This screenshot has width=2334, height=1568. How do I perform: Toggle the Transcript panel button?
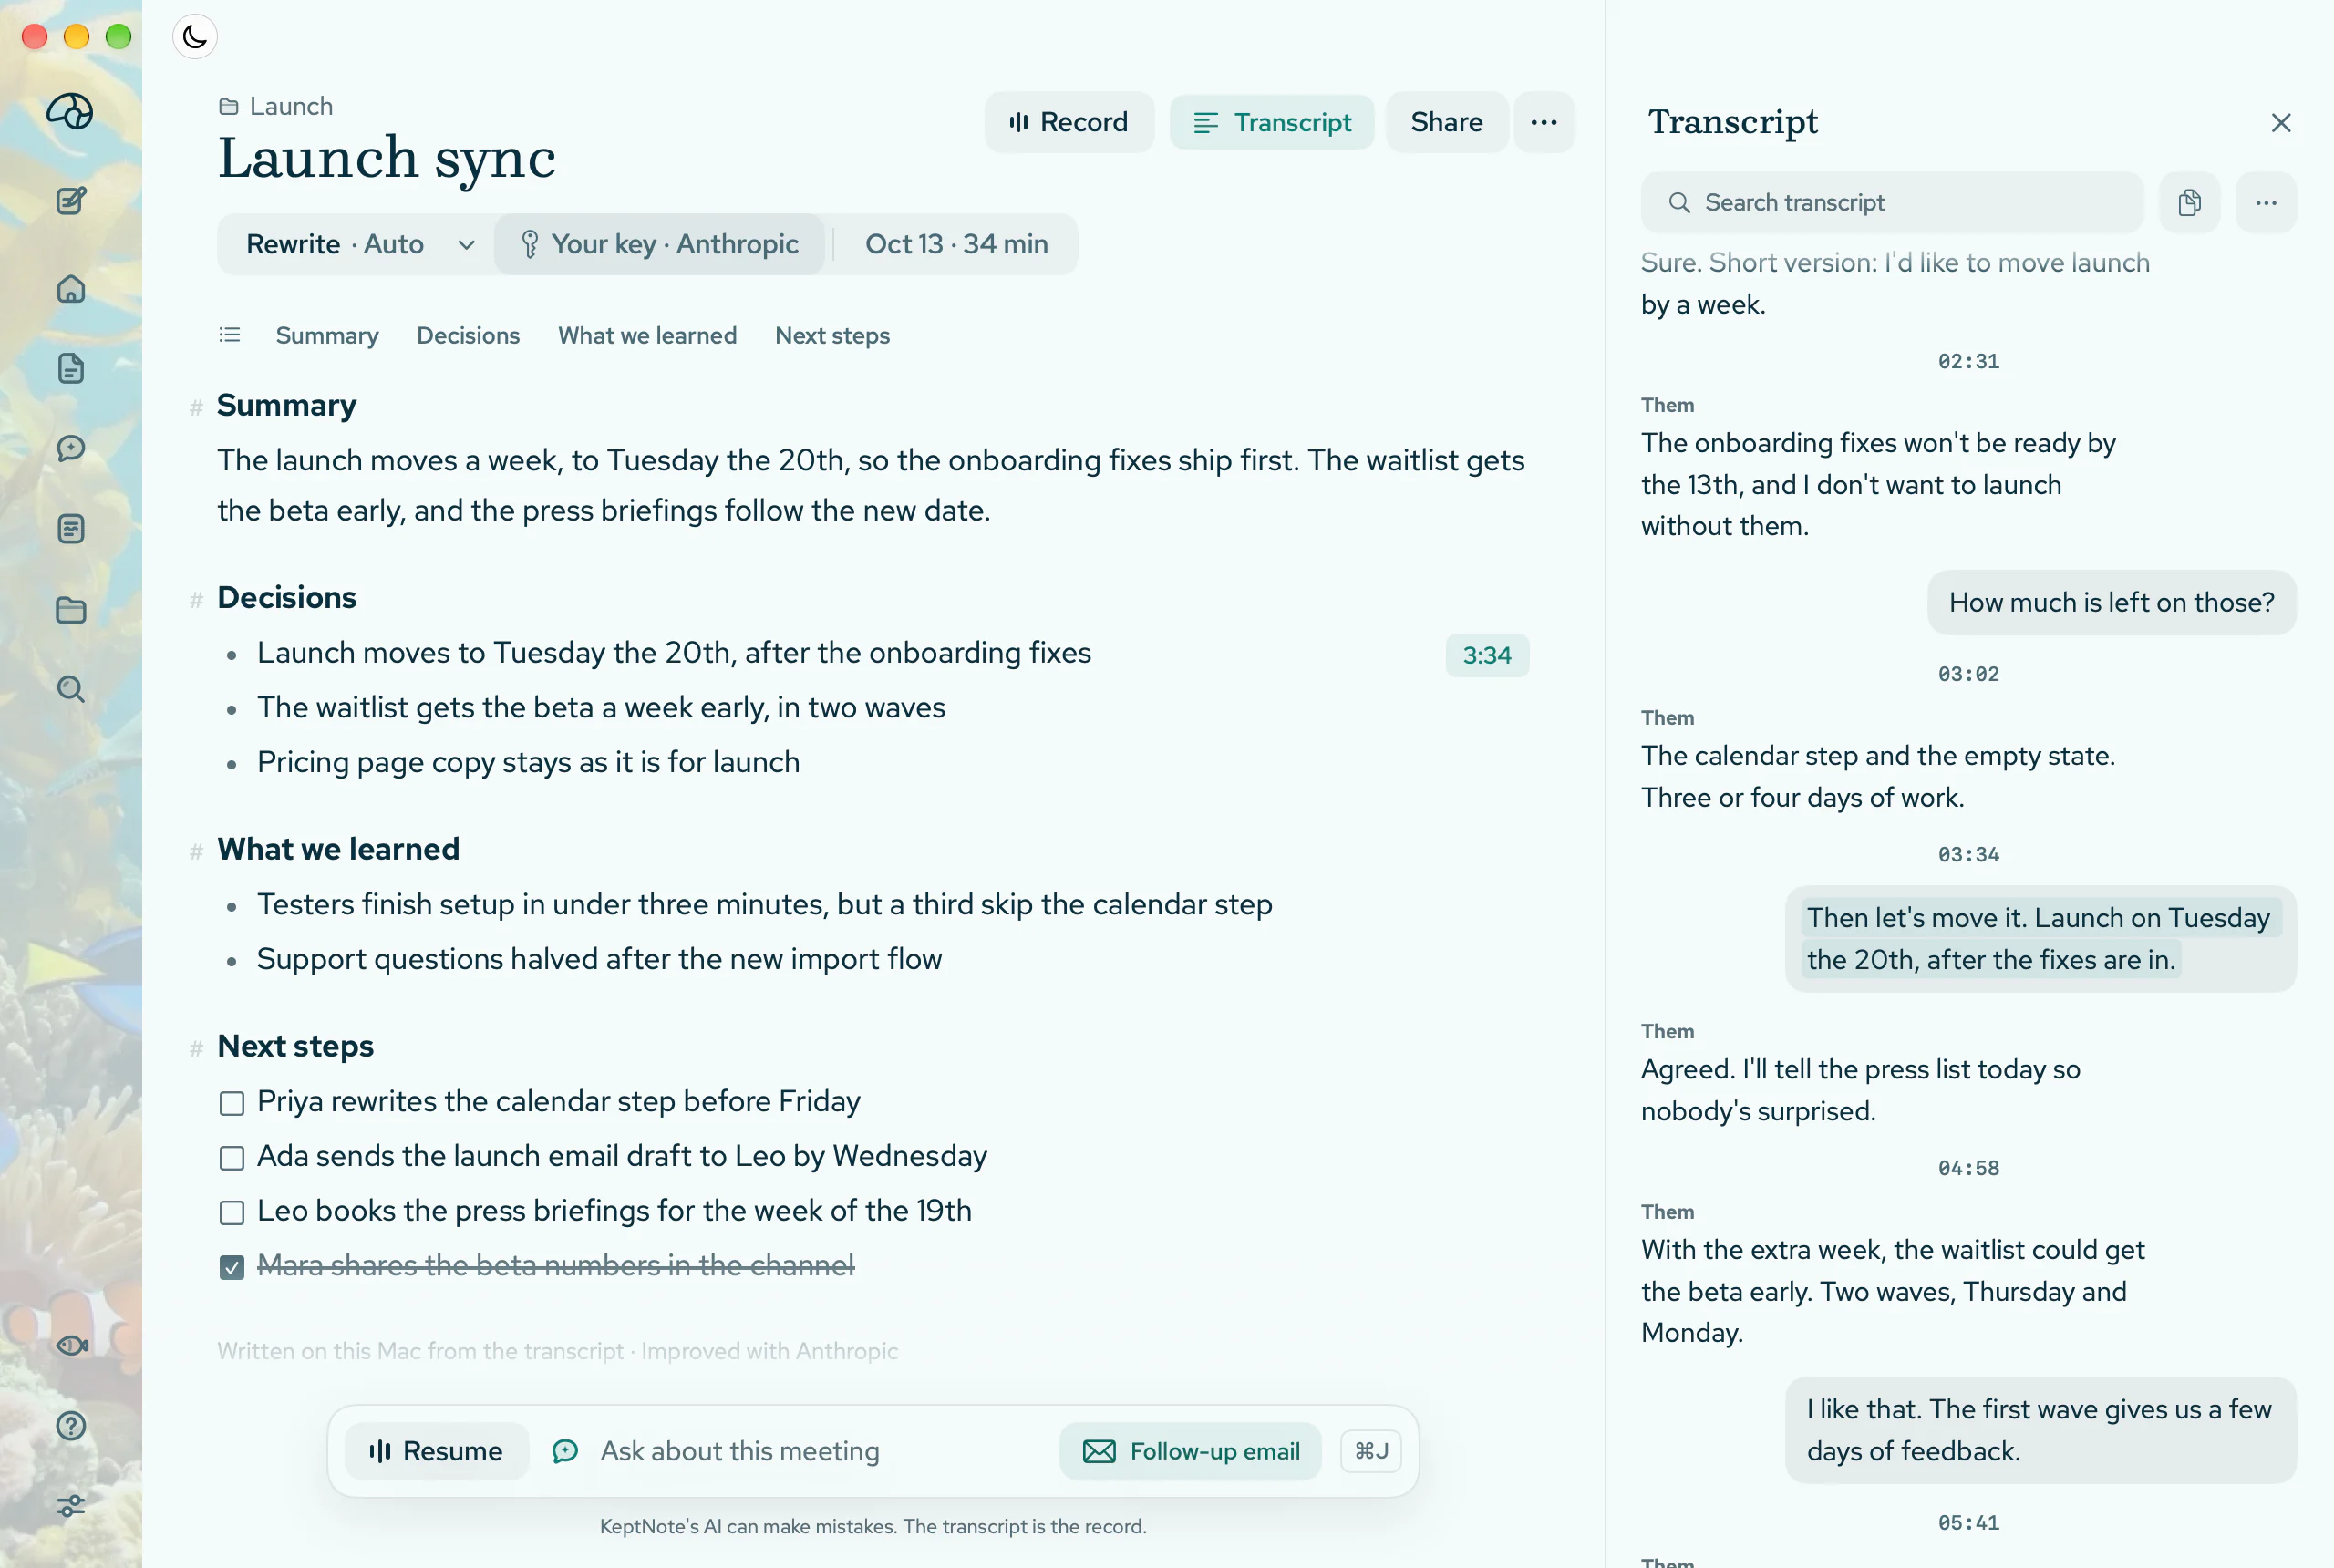click(1272, 122)
